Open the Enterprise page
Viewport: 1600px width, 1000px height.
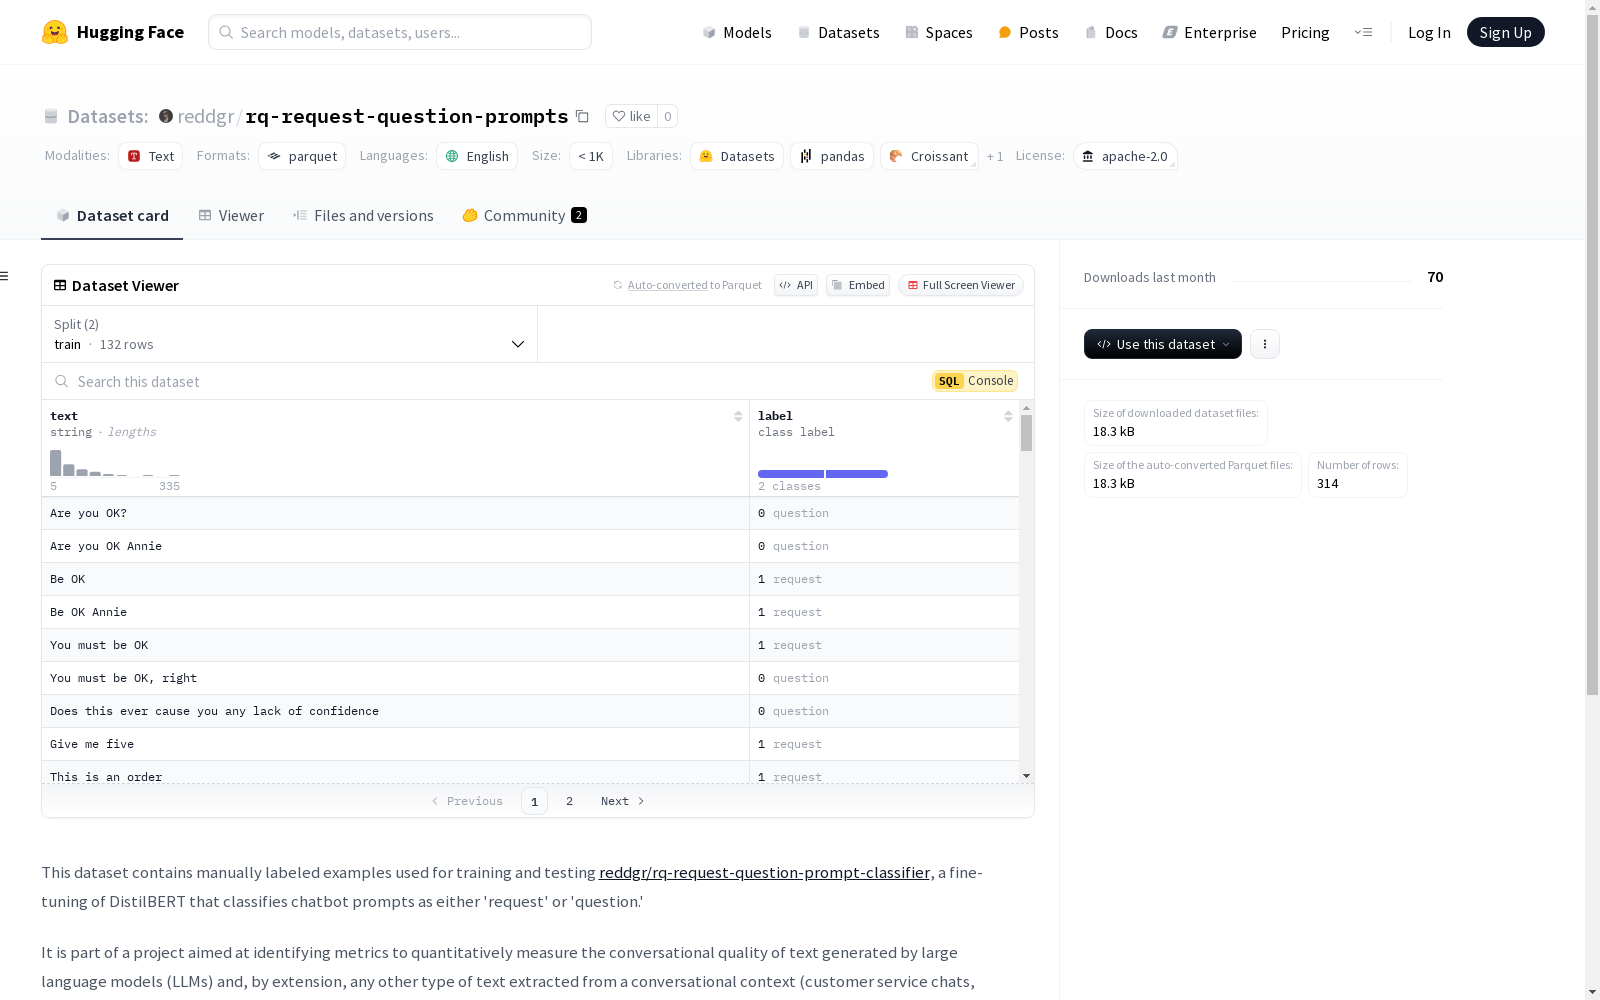tap(1209, 32)
